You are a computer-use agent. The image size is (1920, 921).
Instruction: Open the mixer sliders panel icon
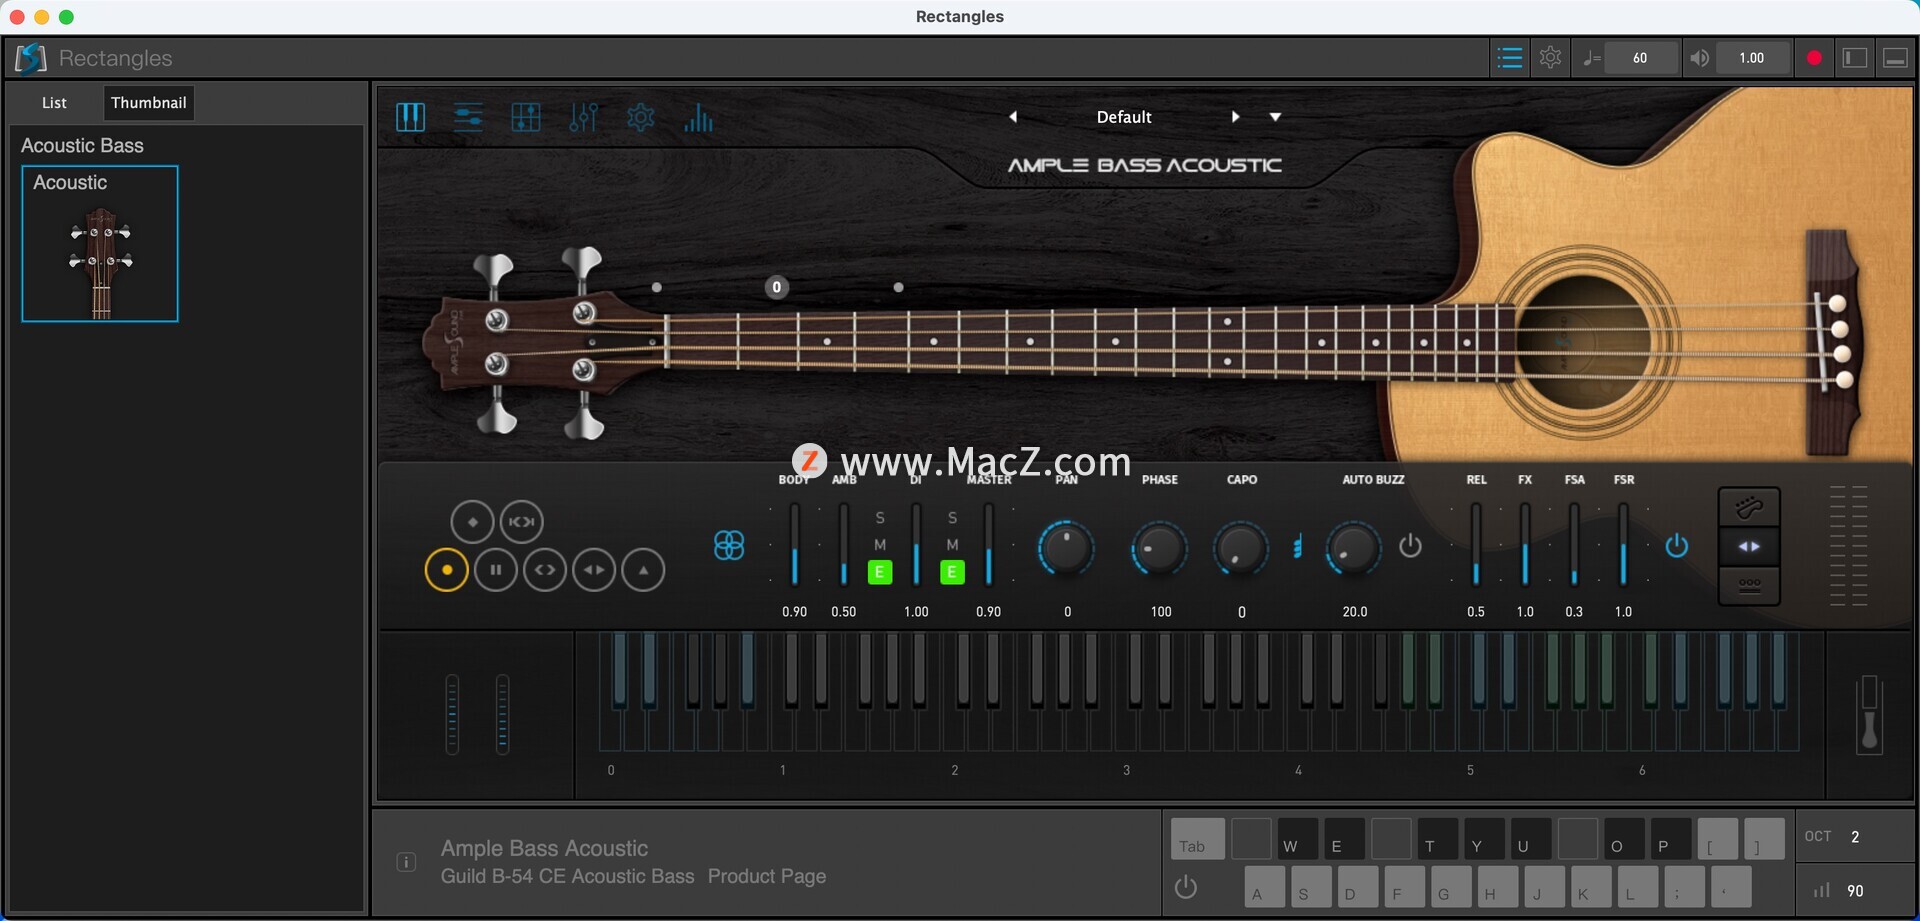point(583,118)
